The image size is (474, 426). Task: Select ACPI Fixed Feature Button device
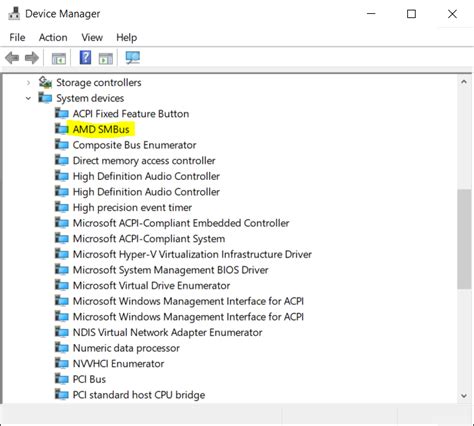(131, 114)
